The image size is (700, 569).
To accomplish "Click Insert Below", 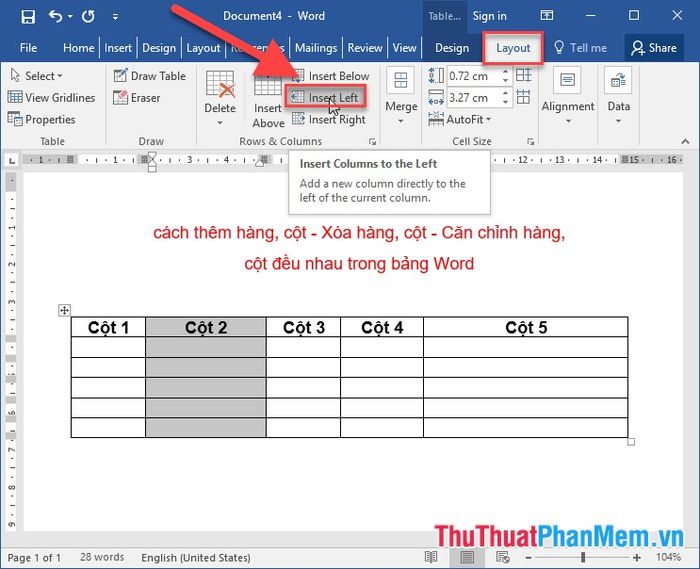I will coord(331,76).
